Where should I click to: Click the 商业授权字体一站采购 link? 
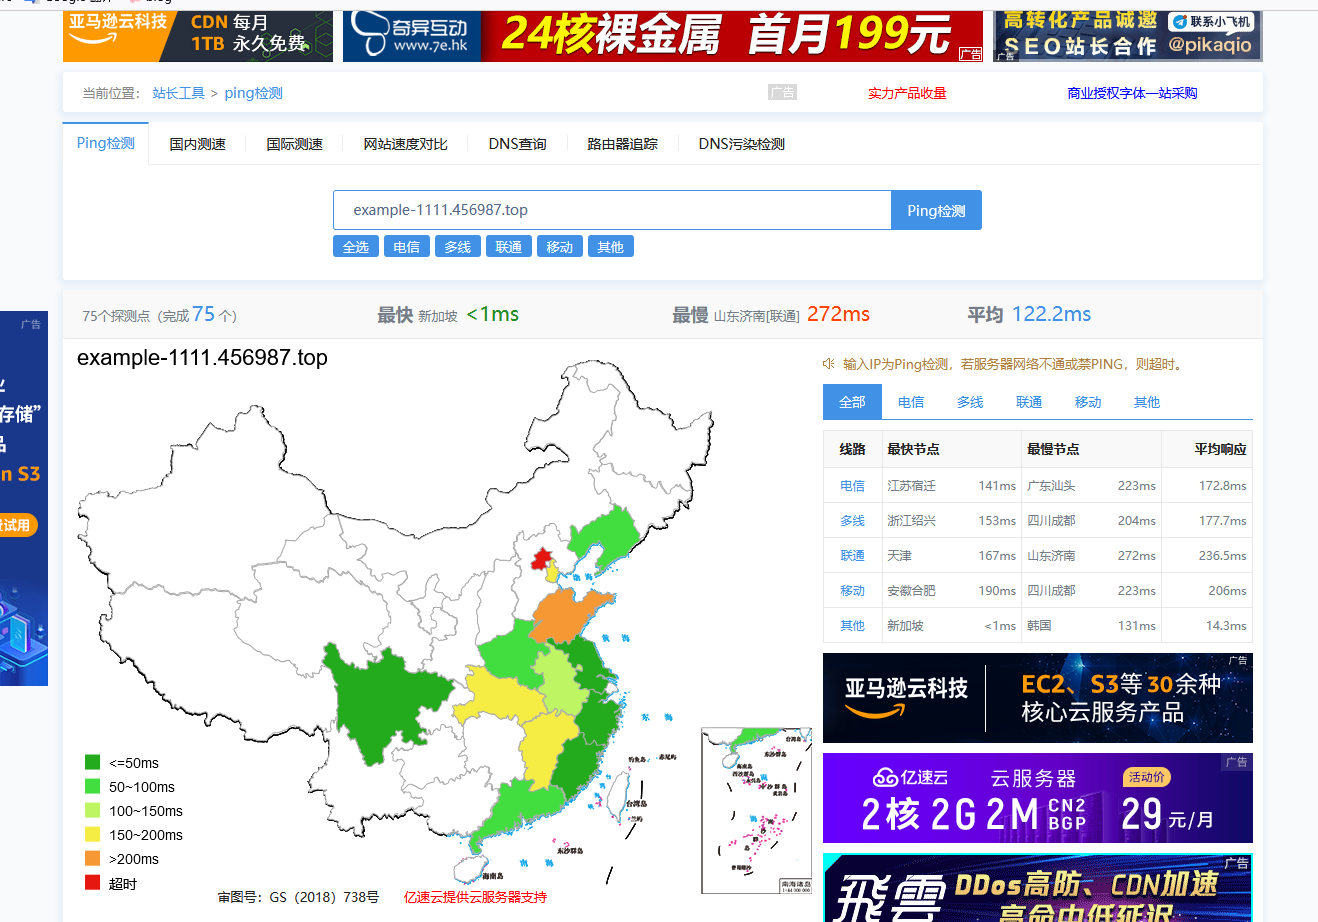1132,93
